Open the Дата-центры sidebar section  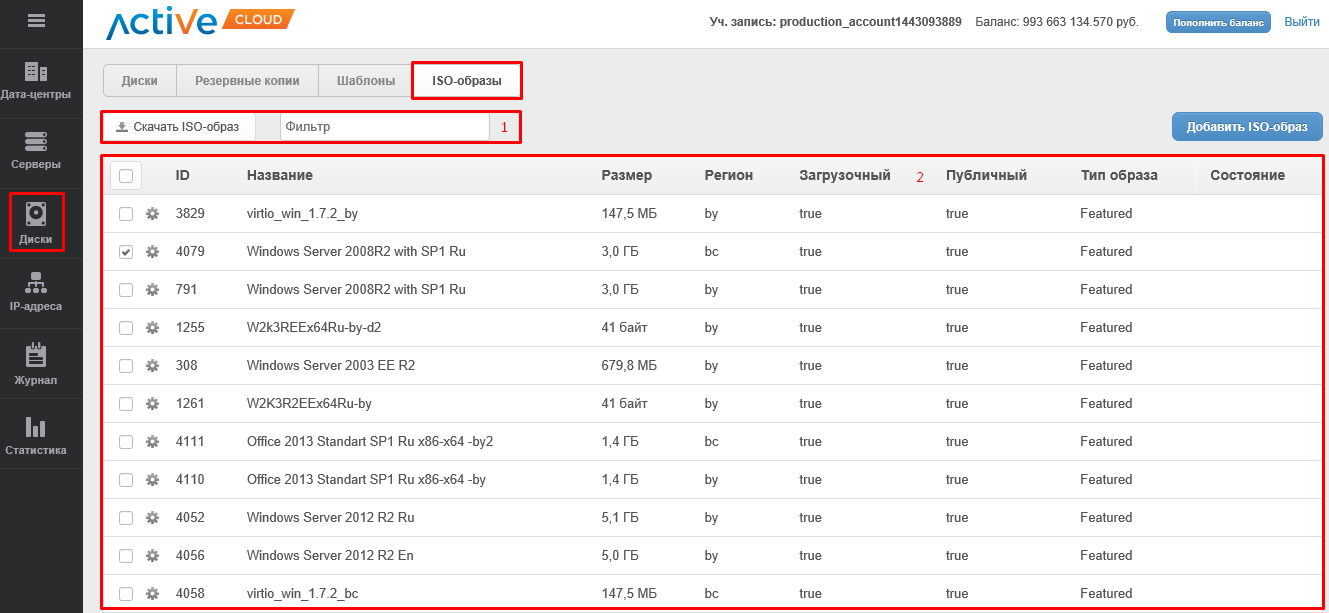pyautogui.click(x=36, y=81)
